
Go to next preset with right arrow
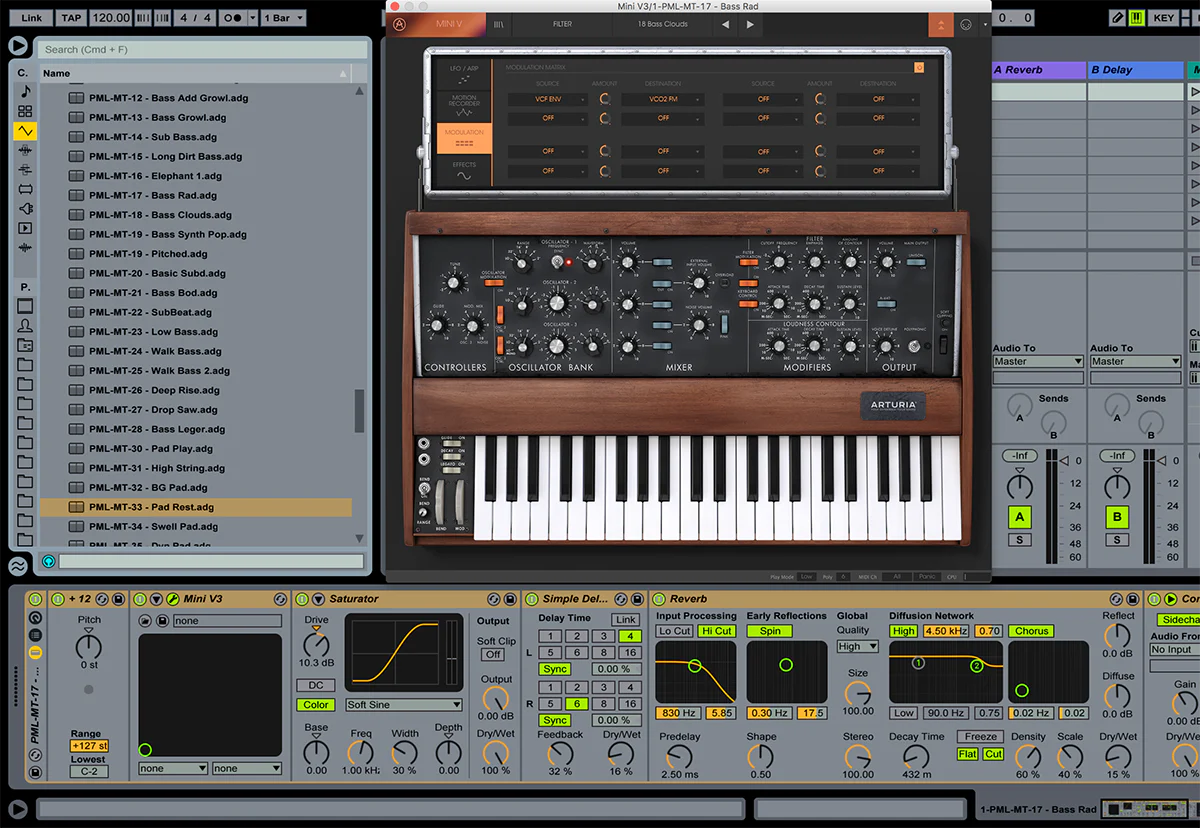click(750, 24)
